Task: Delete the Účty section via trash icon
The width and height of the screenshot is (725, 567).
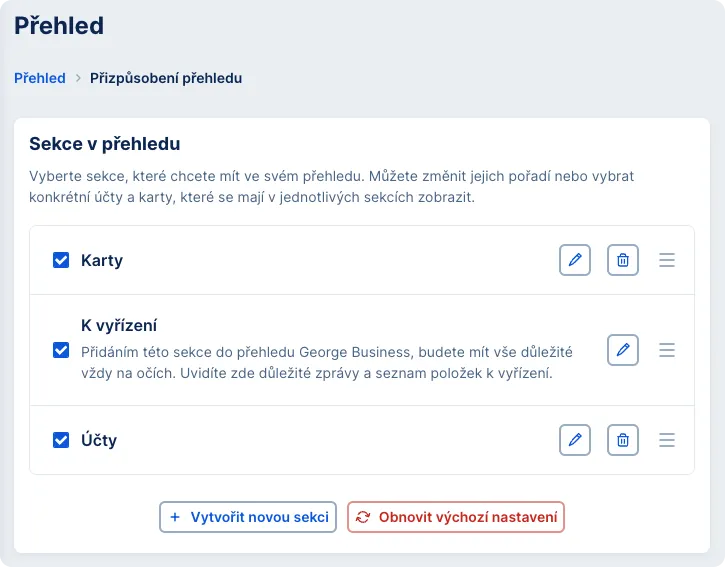Action: (x=623, y=440)
